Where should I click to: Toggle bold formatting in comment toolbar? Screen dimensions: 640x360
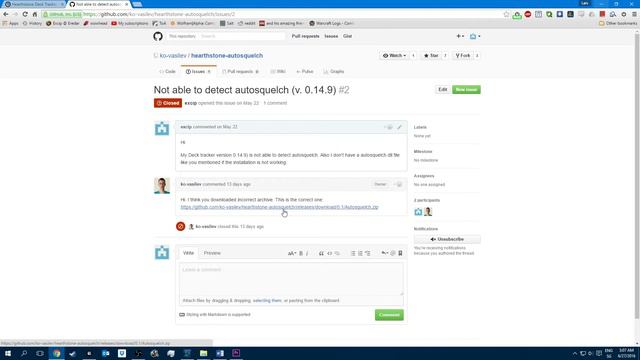point(301,253)
